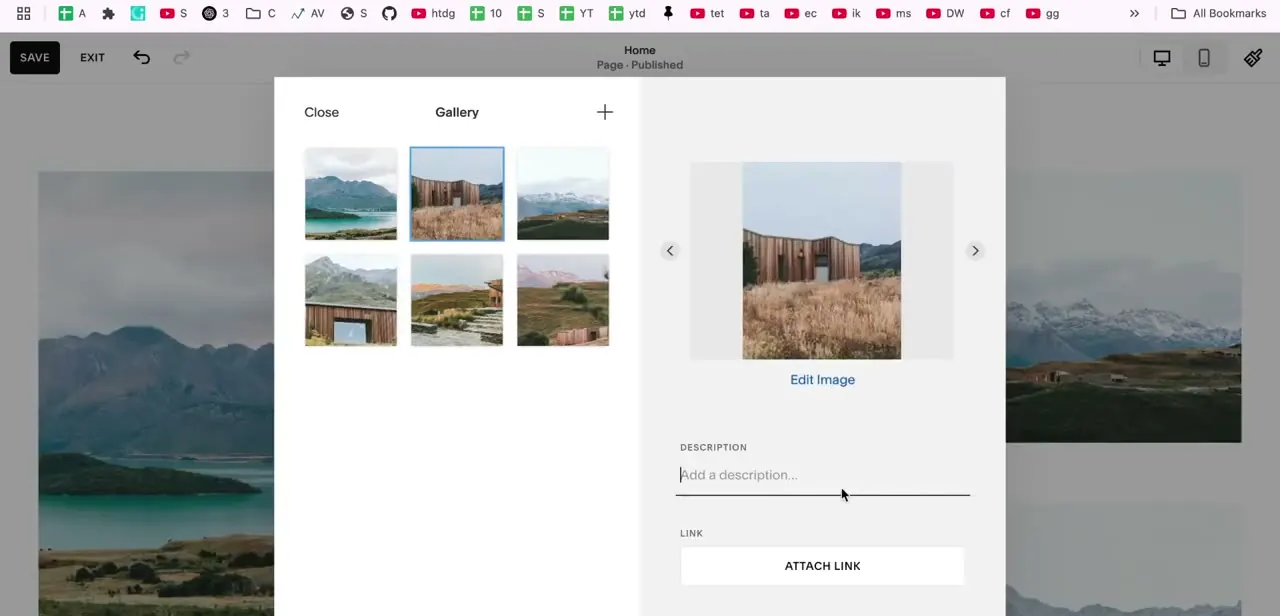Click the SAVE button
Image resolution: width=1280 pixels, height=616 pixels.
35,57
